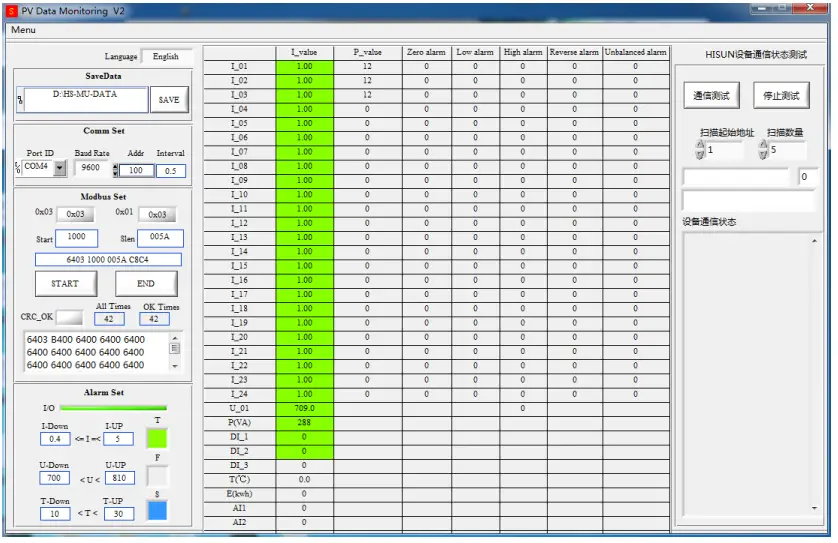Click the High alarm column header
This screenshot has height=543, width=838.
pos(523,52)
